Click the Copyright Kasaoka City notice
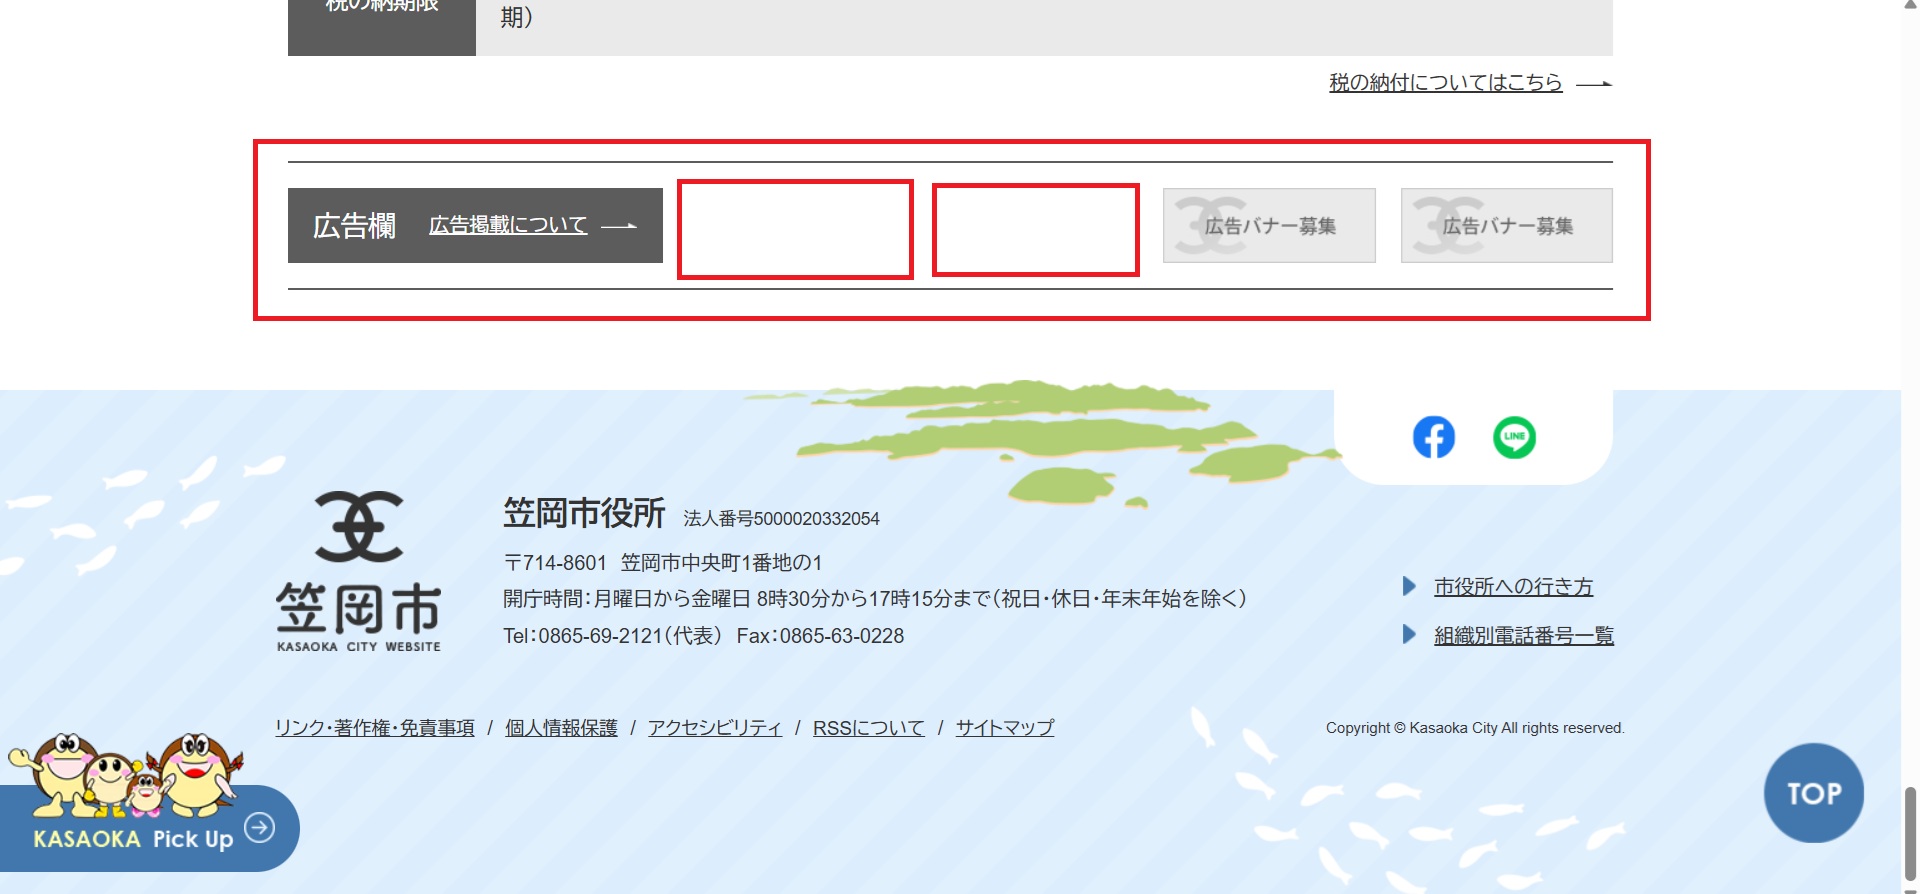 point(1475,728)
